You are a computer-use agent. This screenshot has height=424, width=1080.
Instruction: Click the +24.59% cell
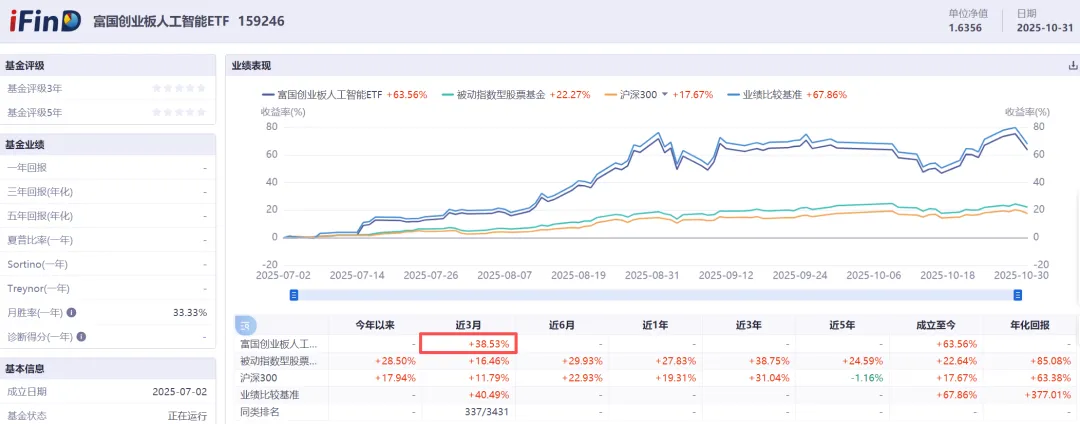(x=862, y=361)
